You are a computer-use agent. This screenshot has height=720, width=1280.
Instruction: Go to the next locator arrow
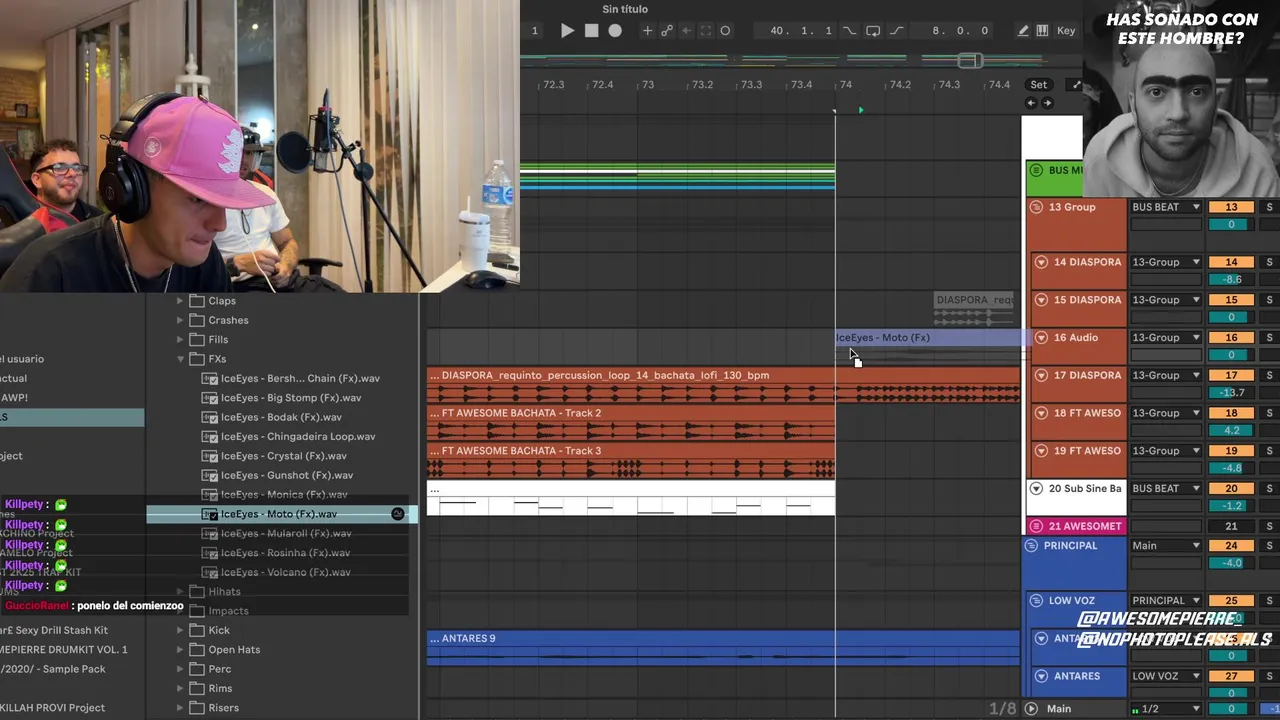pyautogui.click(x=1047, y=103)
